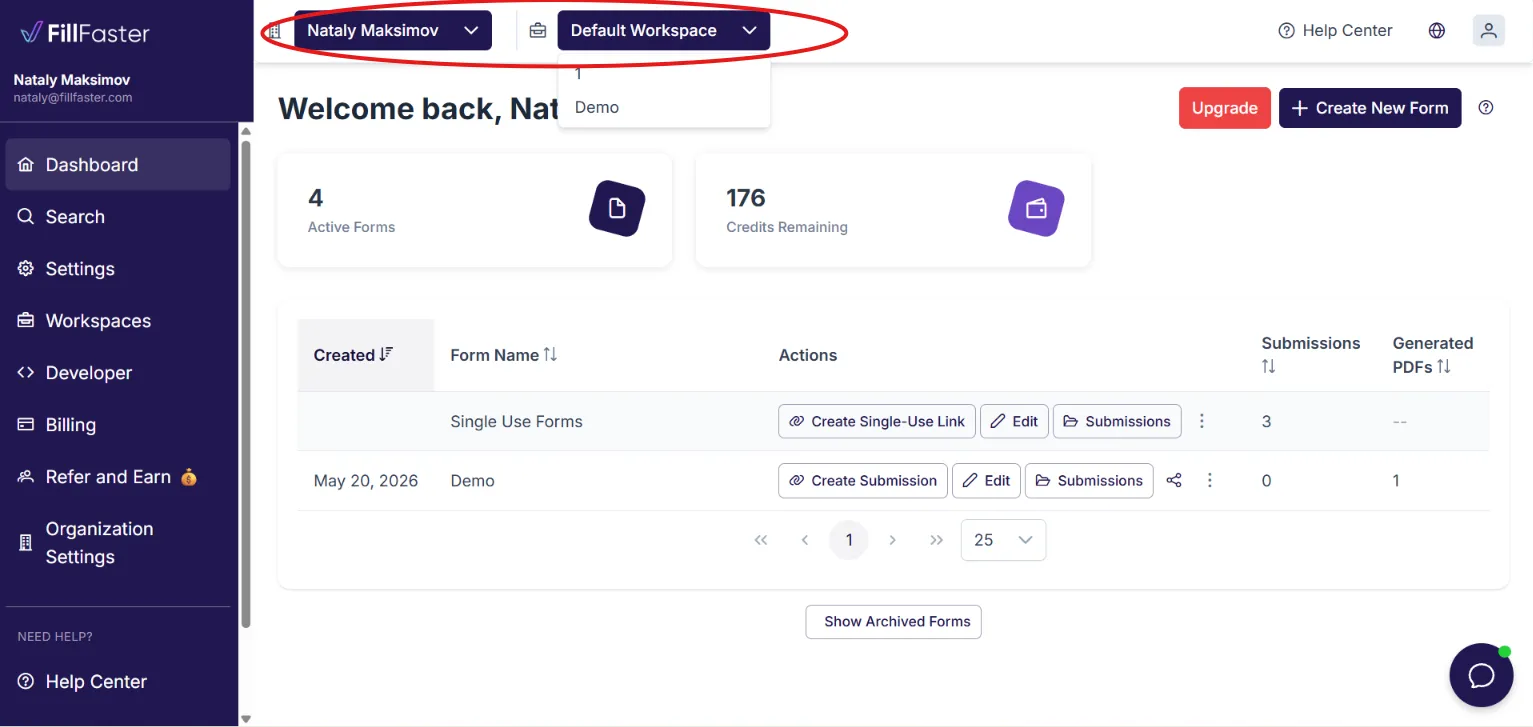Screen dimensions: 1533x727
Task: Expand the Nataly Maksimov organization dropdown
Action: [393, 30]
